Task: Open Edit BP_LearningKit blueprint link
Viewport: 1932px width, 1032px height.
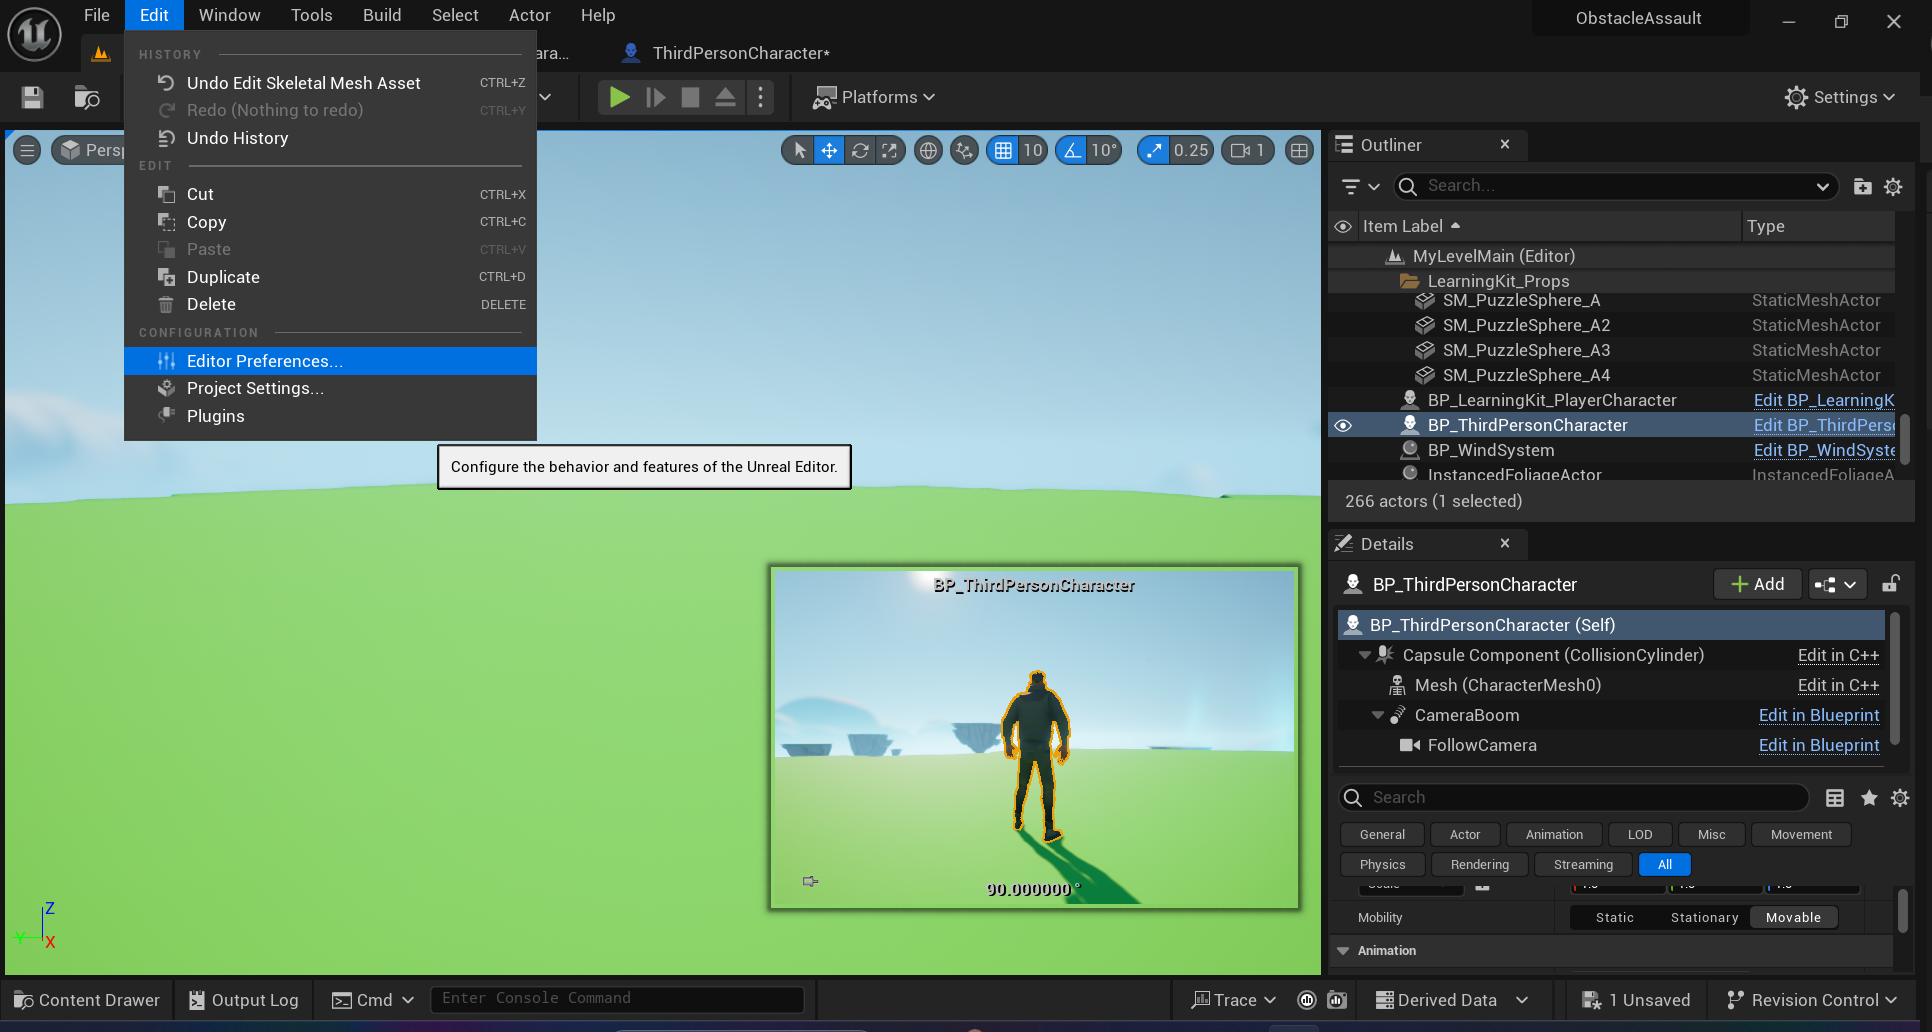Action: pos(1824,400)
